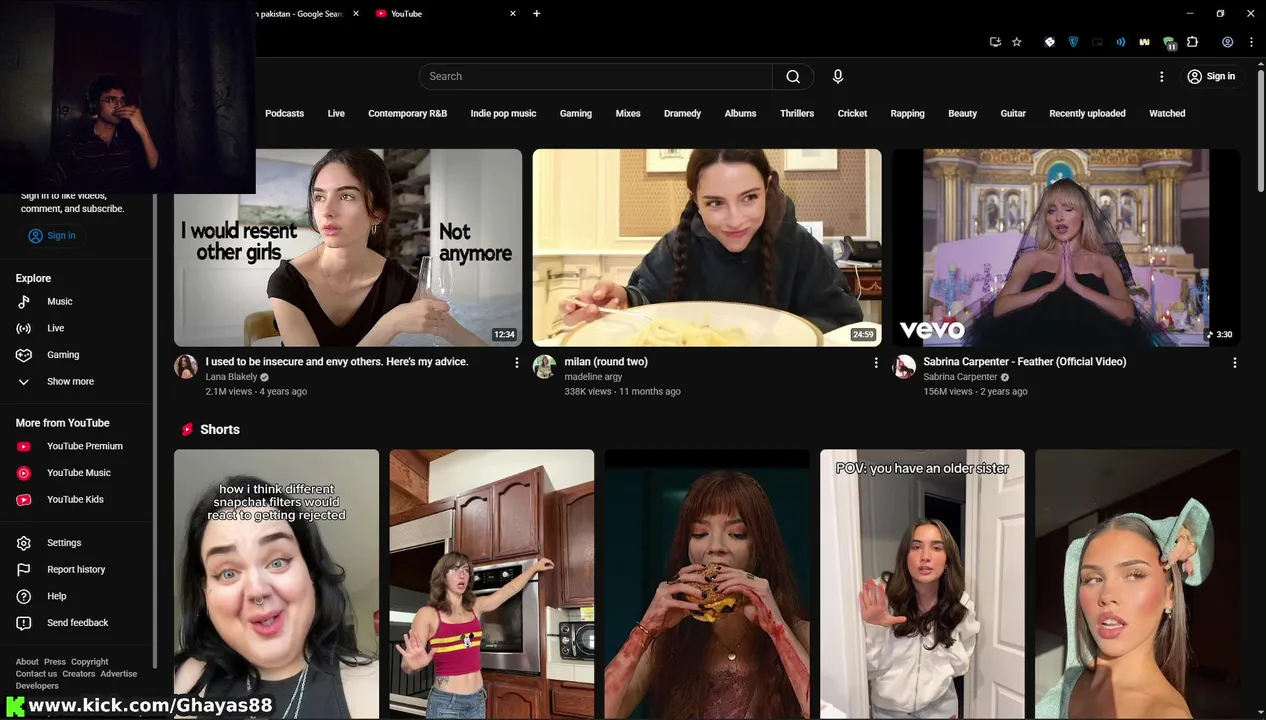Select the Live filter chip
The width and height of the screenshot is (1266, 720).
click(x=336, y=113)
